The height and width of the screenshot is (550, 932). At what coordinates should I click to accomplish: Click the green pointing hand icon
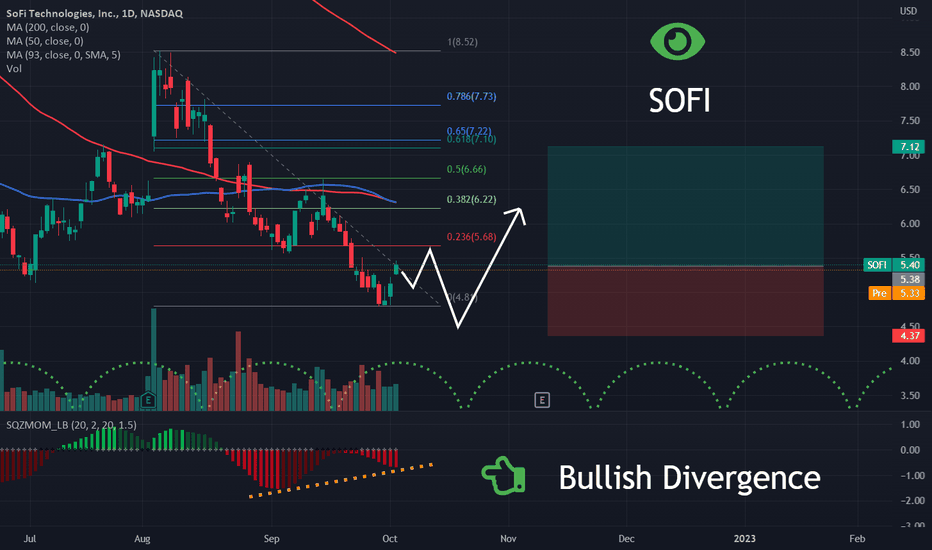tap(503, 476)
